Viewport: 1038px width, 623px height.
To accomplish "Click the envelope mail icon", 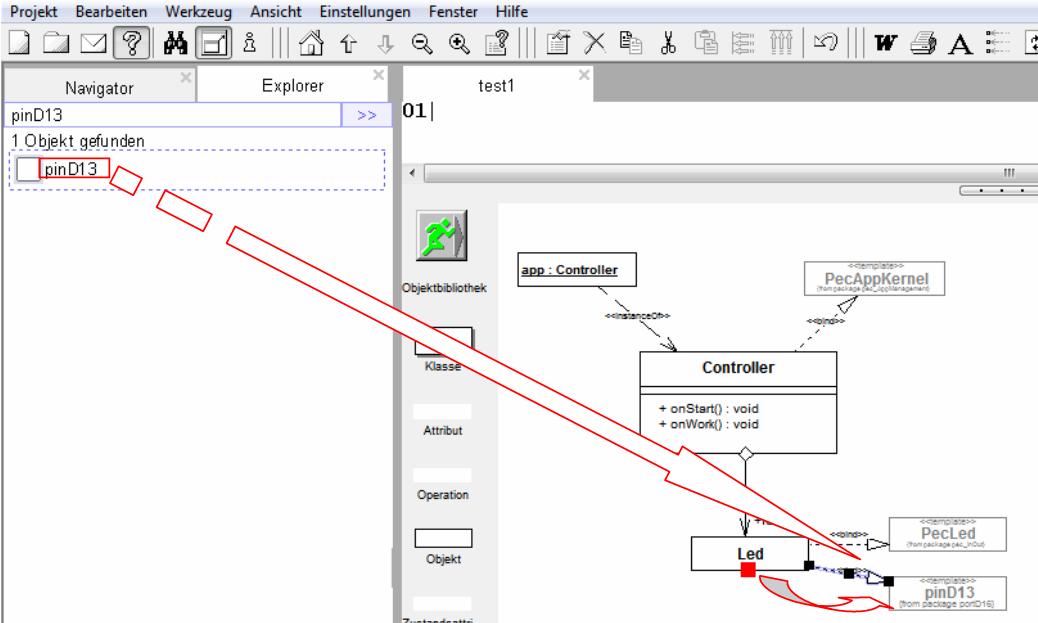I will click(x=91, y=43).
